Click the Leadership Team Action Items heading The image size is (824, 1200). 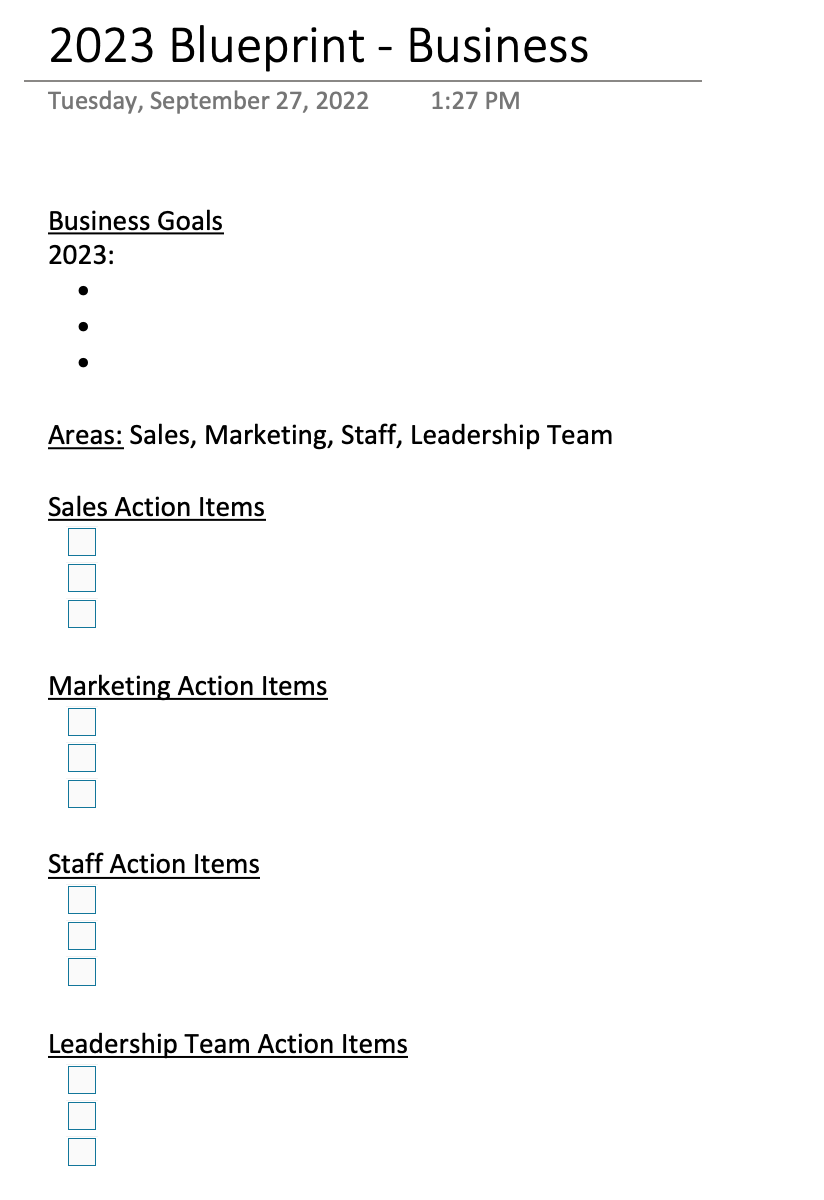(228, 1044)
